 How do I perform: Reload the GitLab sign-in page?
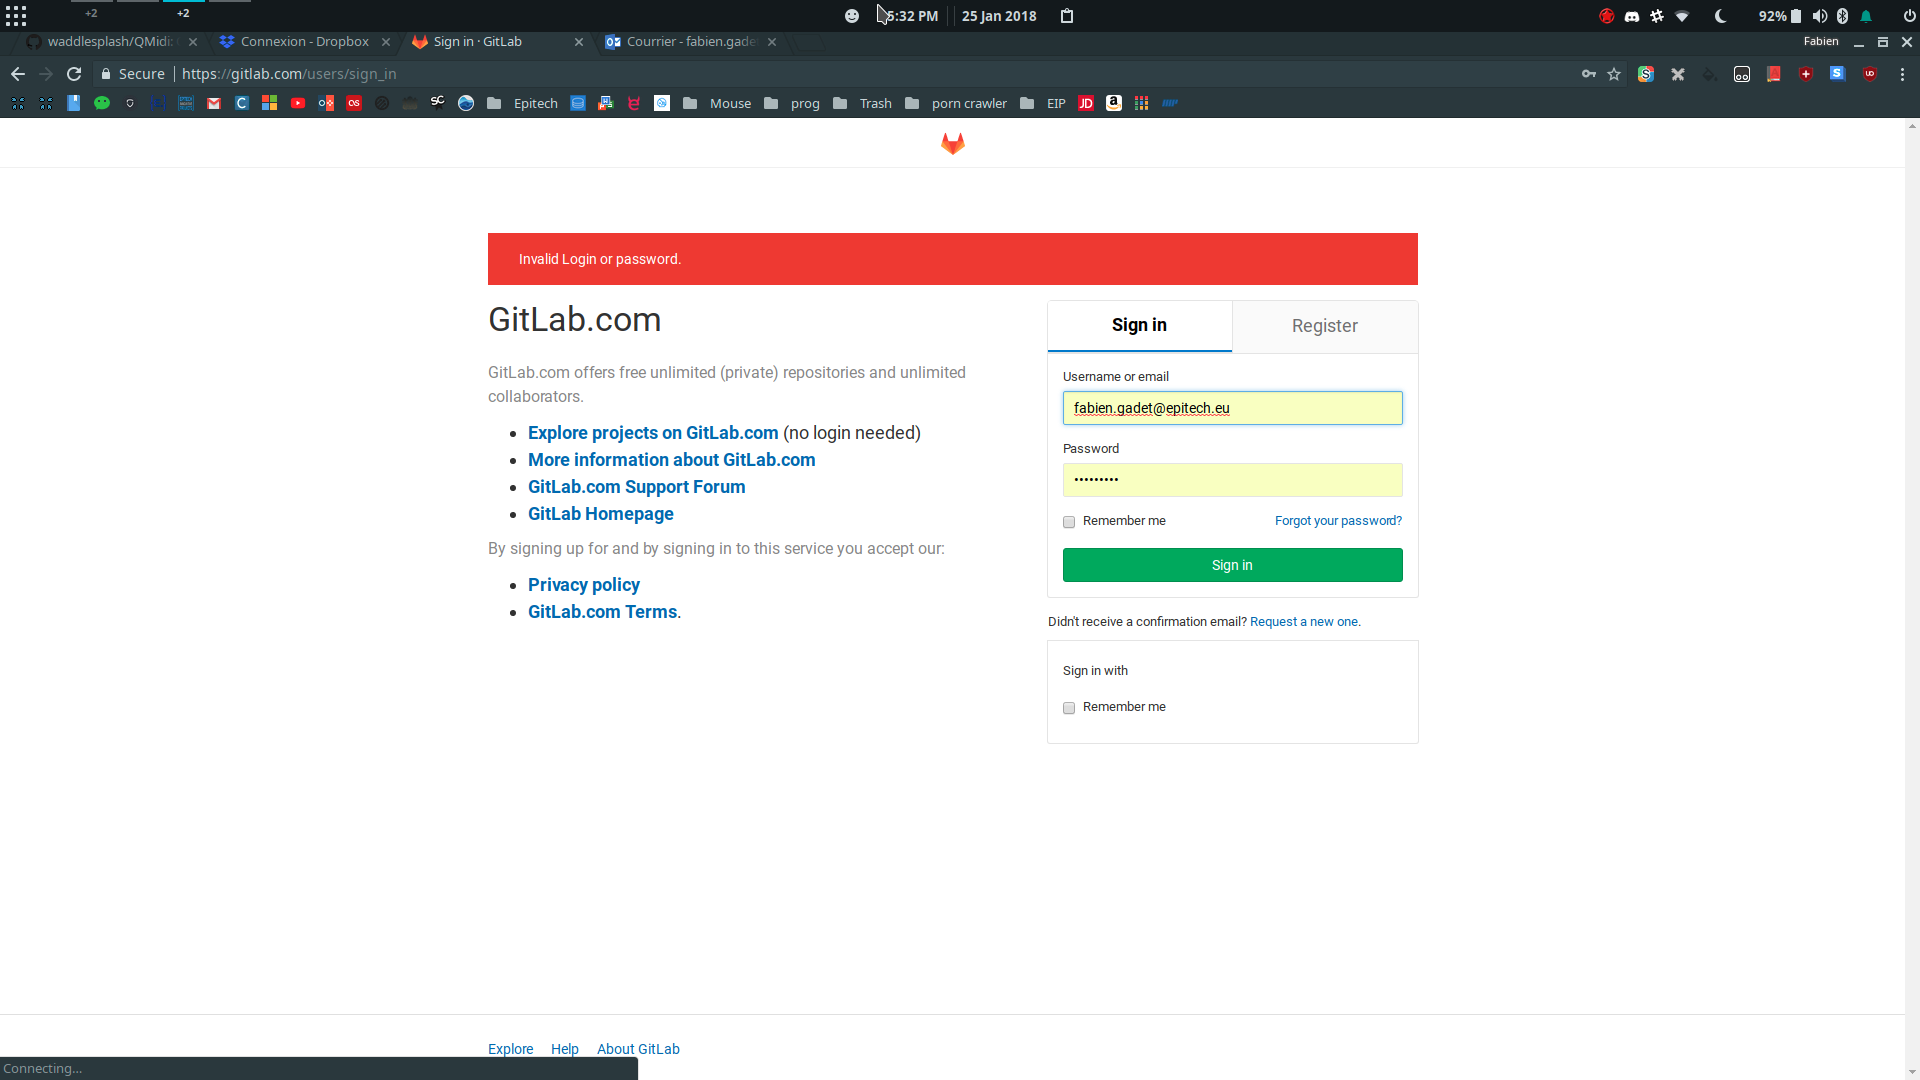tap(74, 74)
